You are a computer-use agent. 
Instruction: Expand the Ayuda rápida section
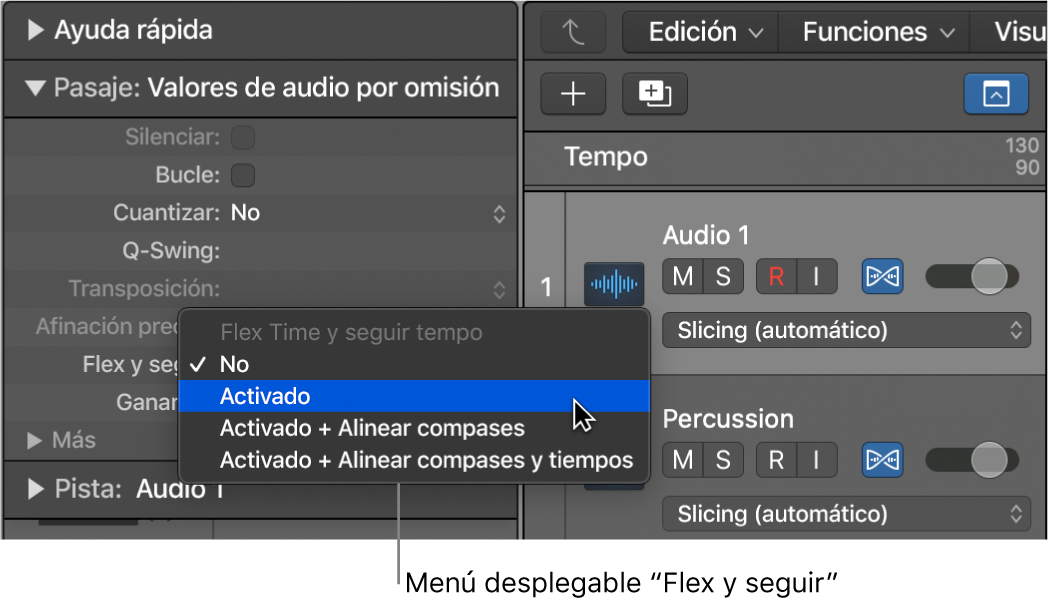pos(35,30)
